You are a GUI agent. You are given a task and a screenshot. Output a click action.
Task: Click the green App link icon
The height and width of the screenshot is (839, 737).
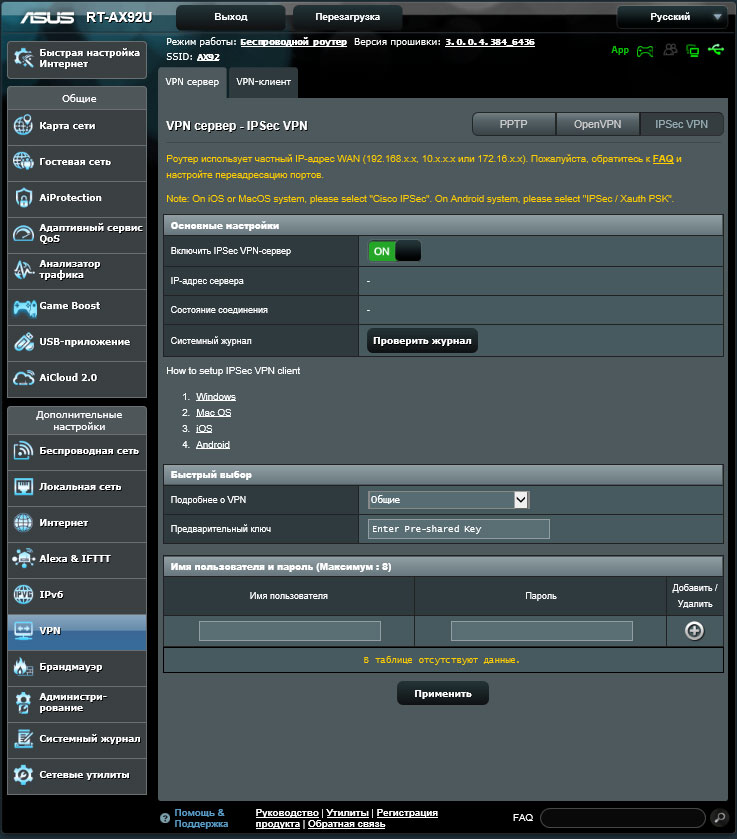(x=620, y=50)
